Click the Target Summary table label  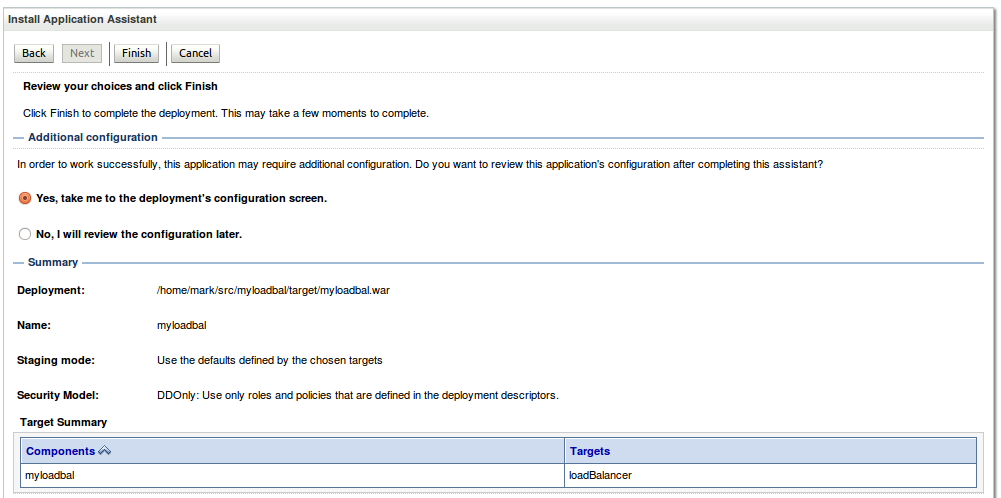coord(63,422)
